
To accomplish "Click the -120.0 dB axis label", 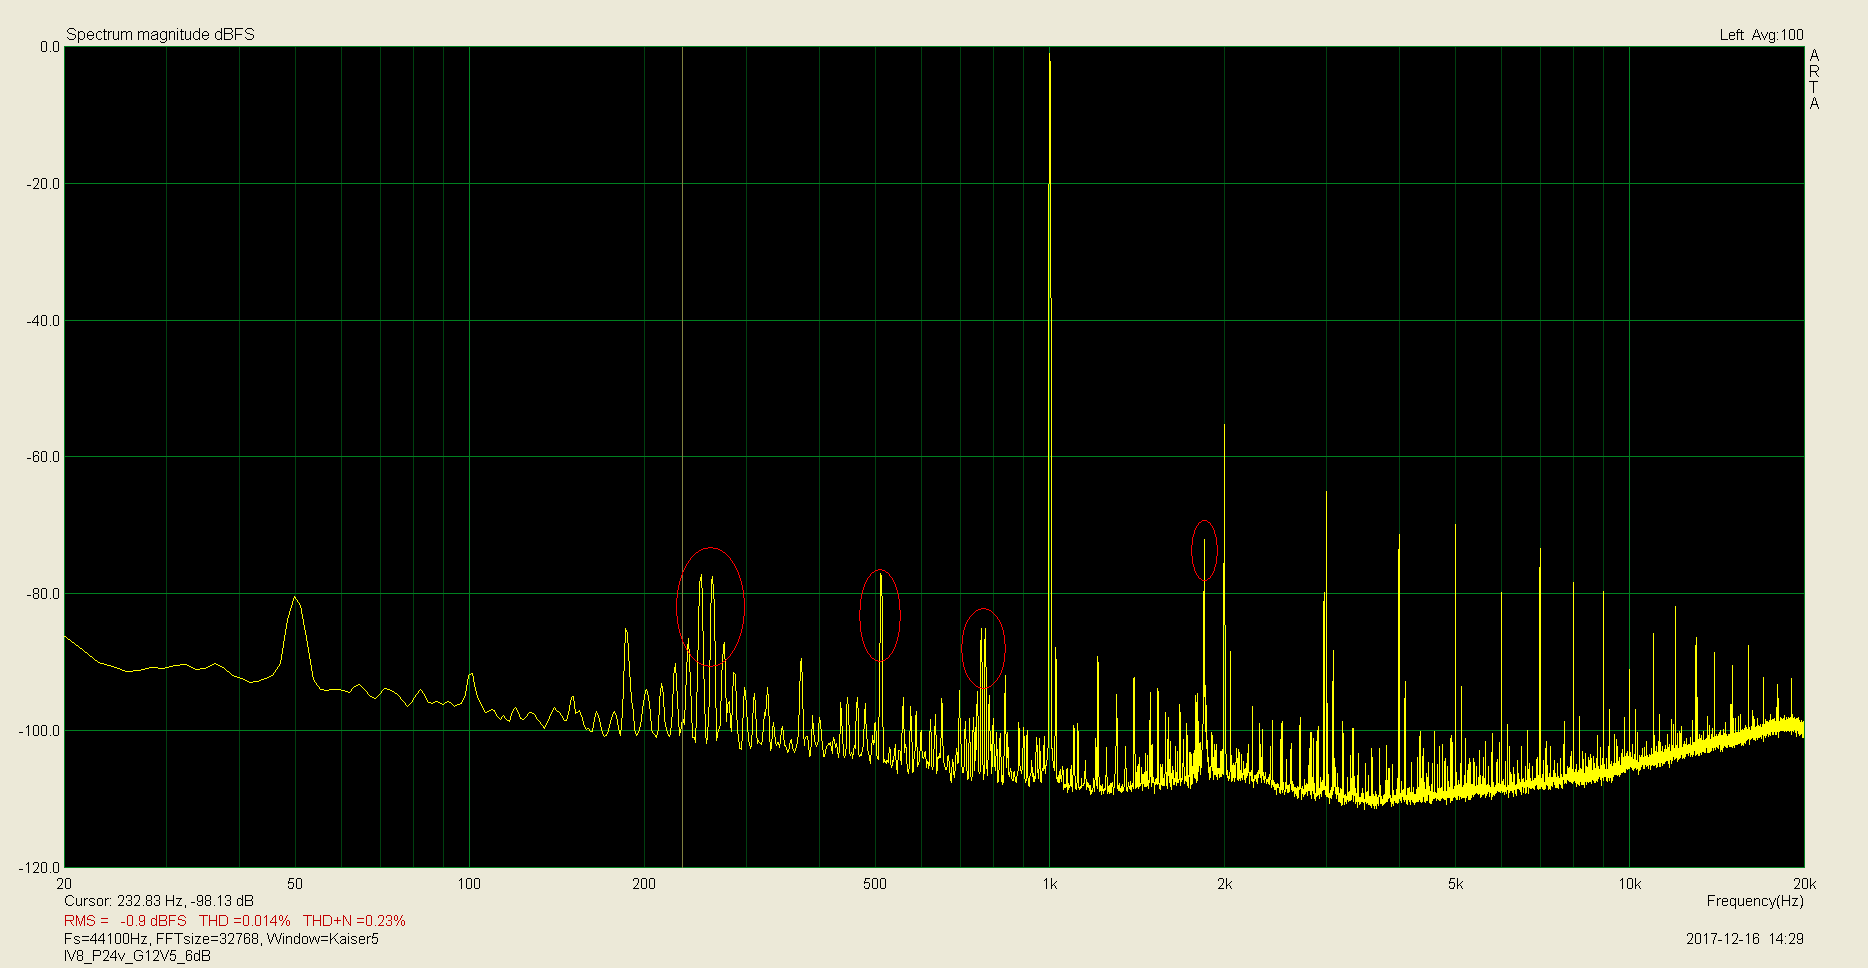I will coord(40,868).
